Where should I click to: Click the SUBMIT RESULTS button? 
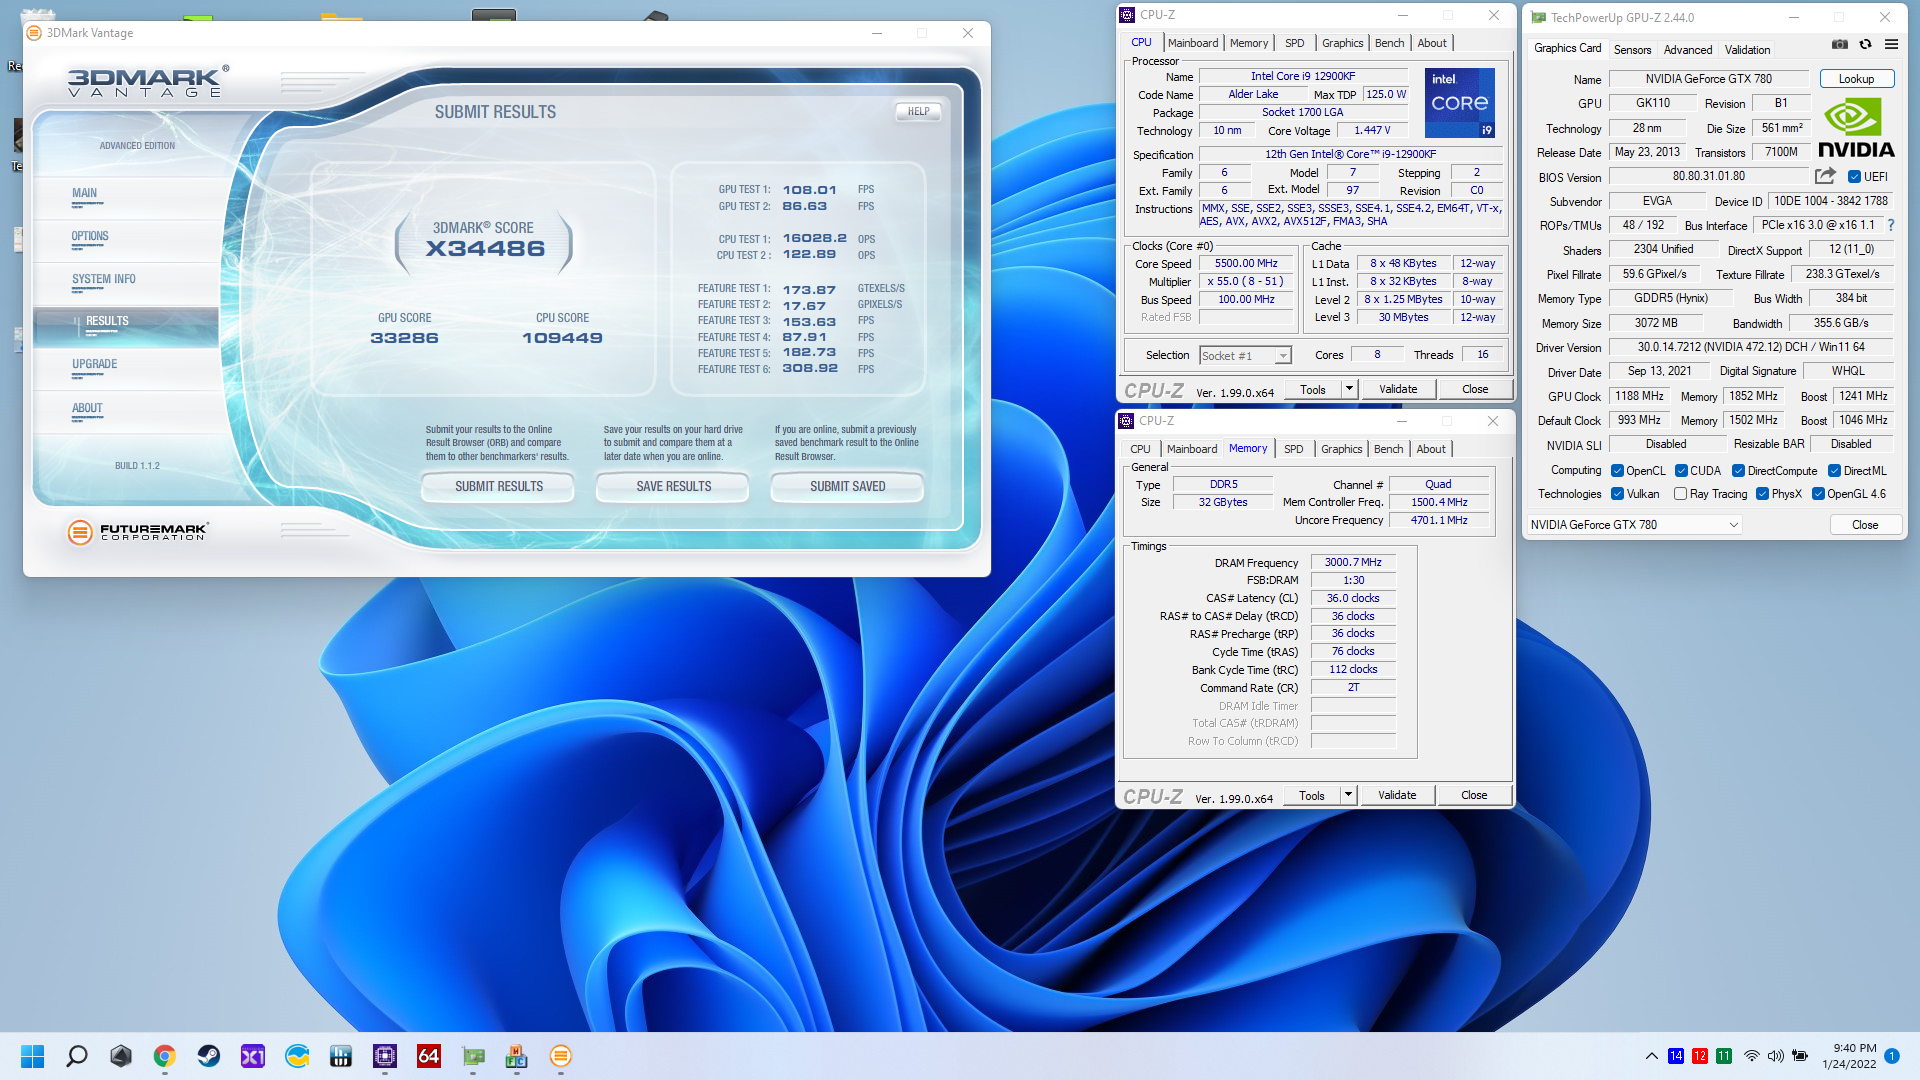498,487
